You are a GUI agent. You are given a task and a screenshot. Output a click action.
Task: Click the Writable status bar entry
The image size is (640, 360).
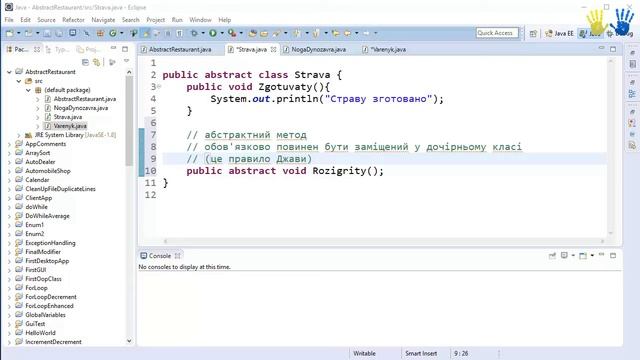[x=364, y=353]
